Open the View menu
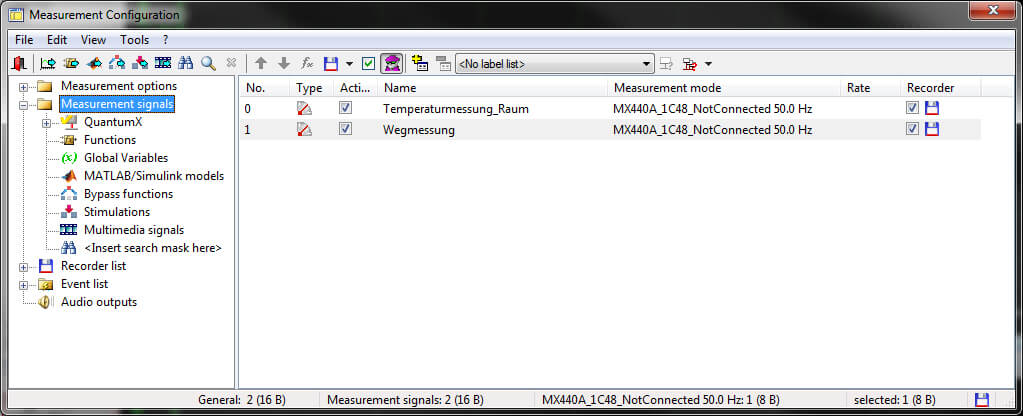Image resolution: width=1023 pixels, height=416 pixels. (93, 40)
